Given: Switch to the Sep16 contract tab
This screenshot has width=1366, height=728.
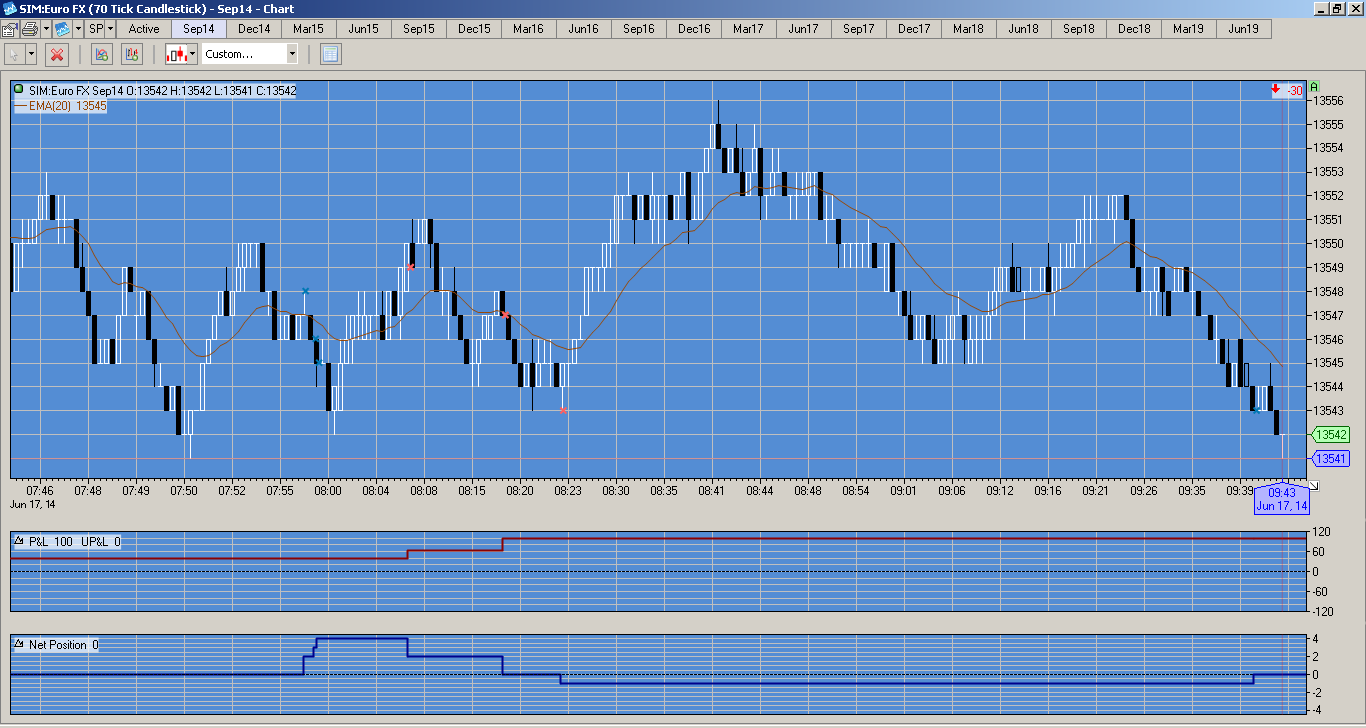Looking at the screenshot, I should 639,29.
